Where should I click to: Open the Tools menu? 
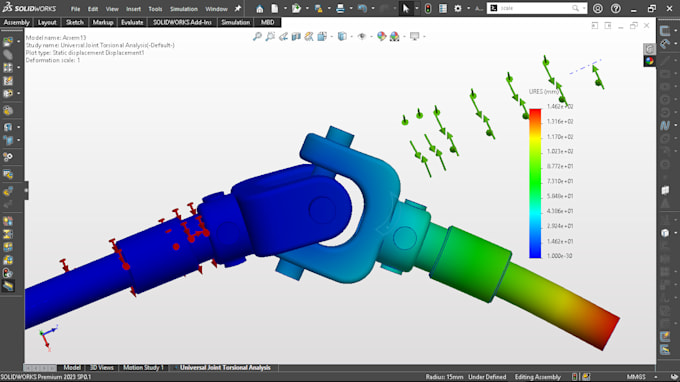pos(155,9)
